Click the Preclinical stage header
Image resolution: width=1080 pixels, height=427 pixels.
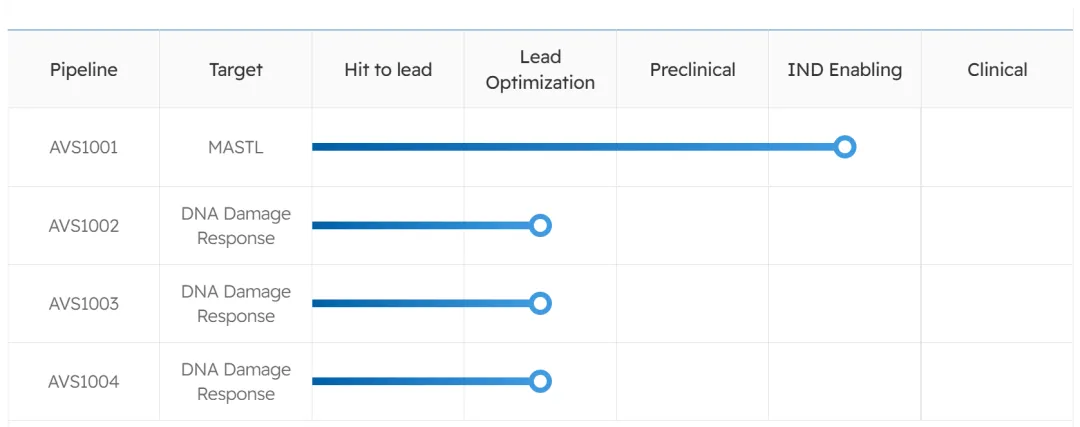(692, 70)
